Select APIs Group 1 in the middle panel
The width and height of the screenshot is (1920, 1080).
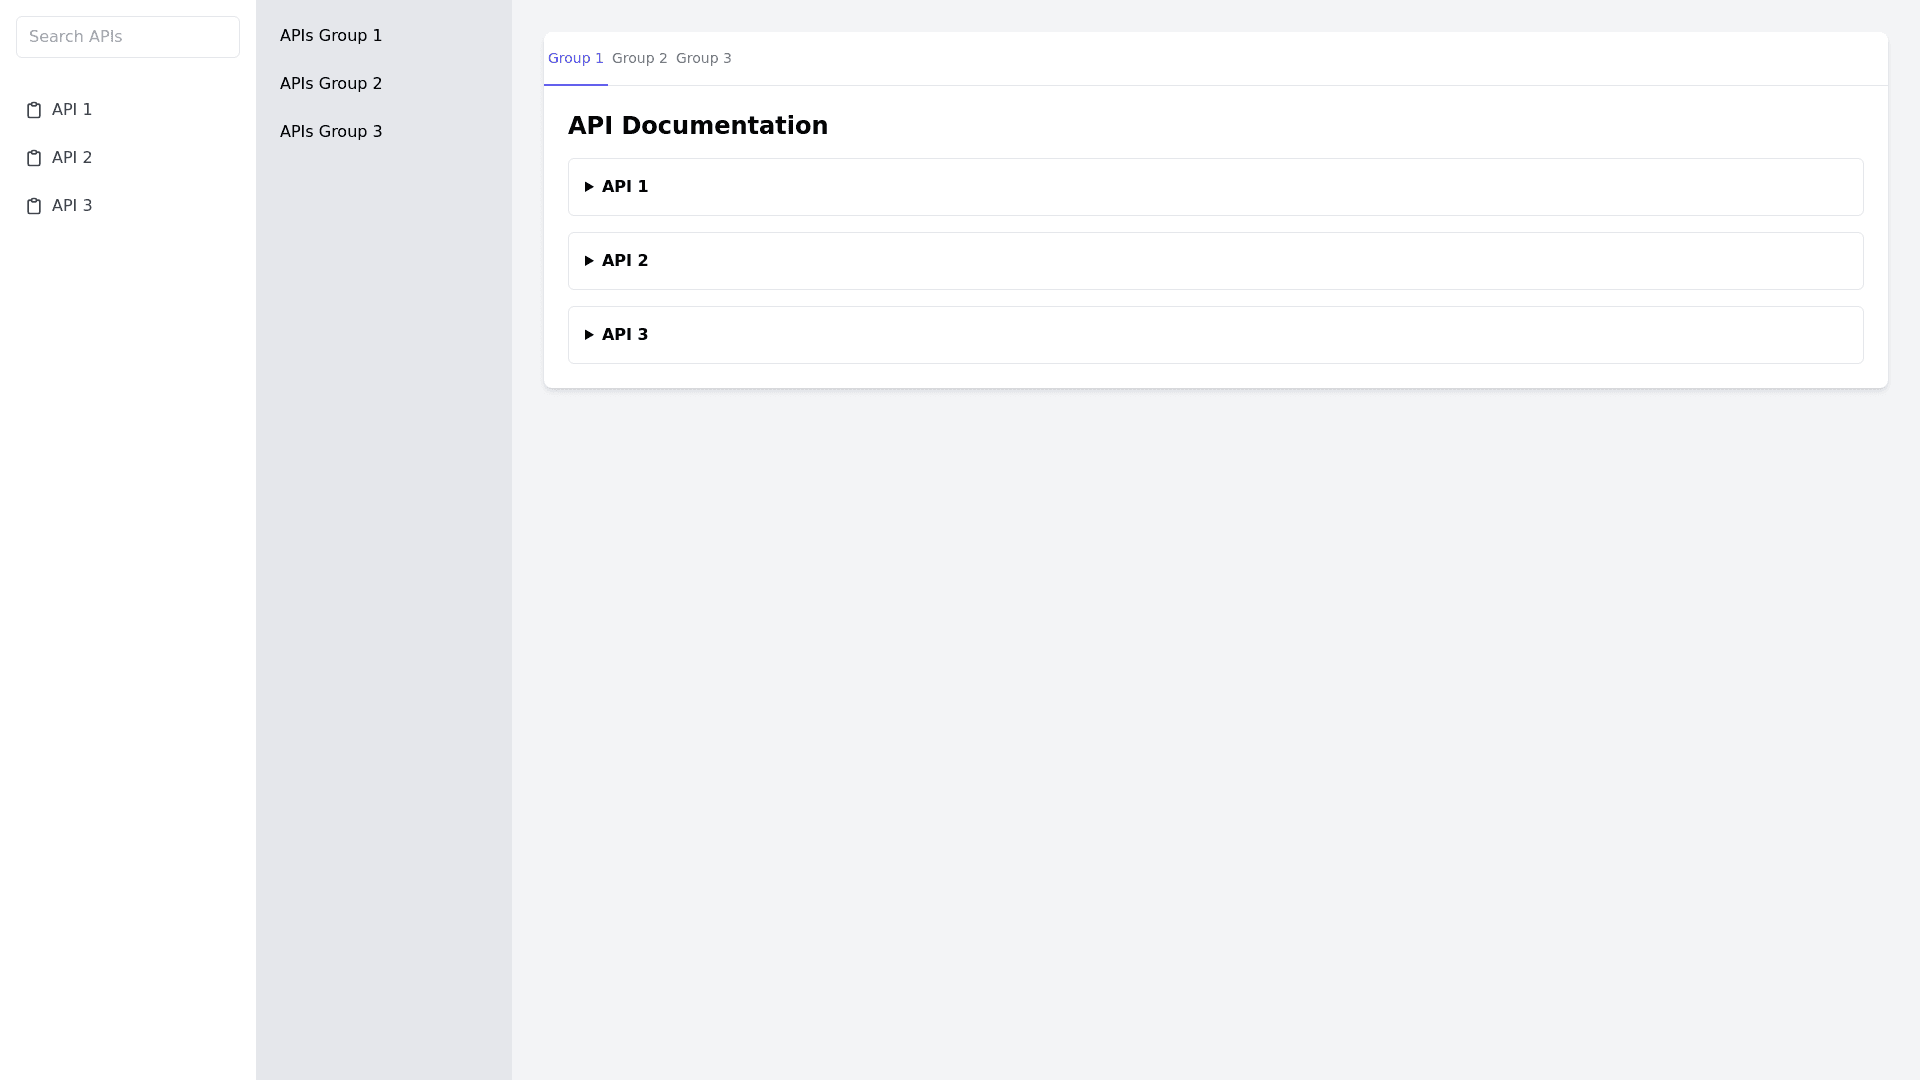(x=331, y=36)
